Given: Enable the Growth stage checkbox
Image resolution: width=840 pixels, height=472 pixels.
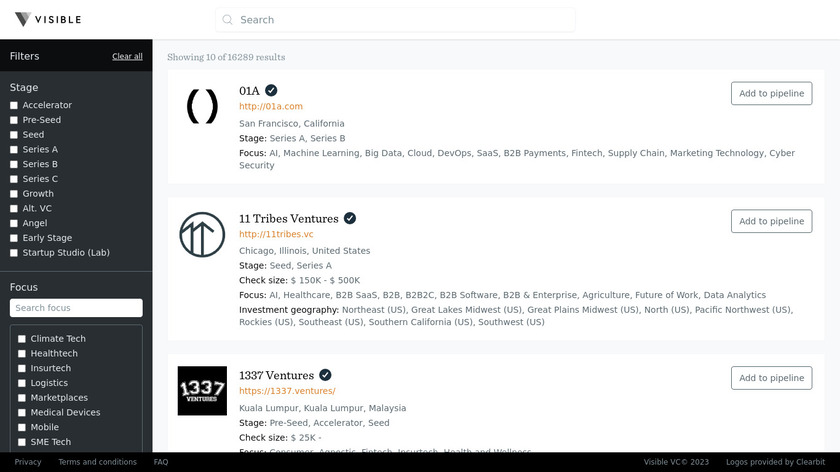Looking at the screenshot, I should (14, 194).
